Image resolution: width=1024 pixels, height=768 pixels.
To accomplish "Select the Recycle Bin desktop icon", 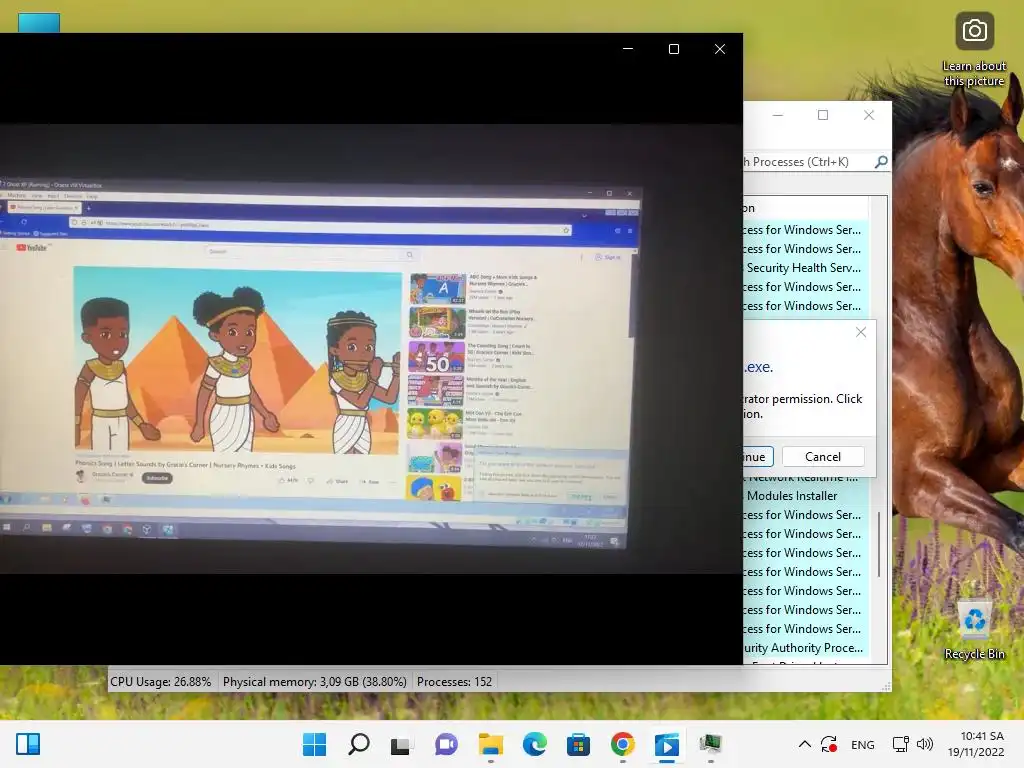I will coord(974,630).
